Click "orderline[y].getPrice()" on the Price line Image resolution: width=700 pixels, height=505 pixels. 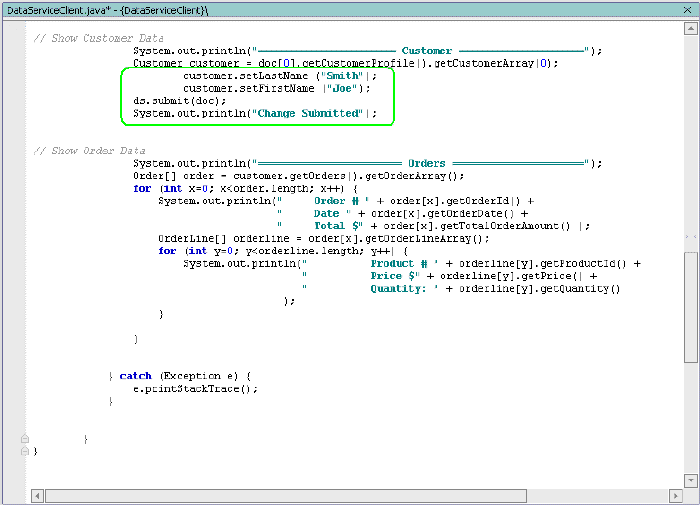point(512,276)
